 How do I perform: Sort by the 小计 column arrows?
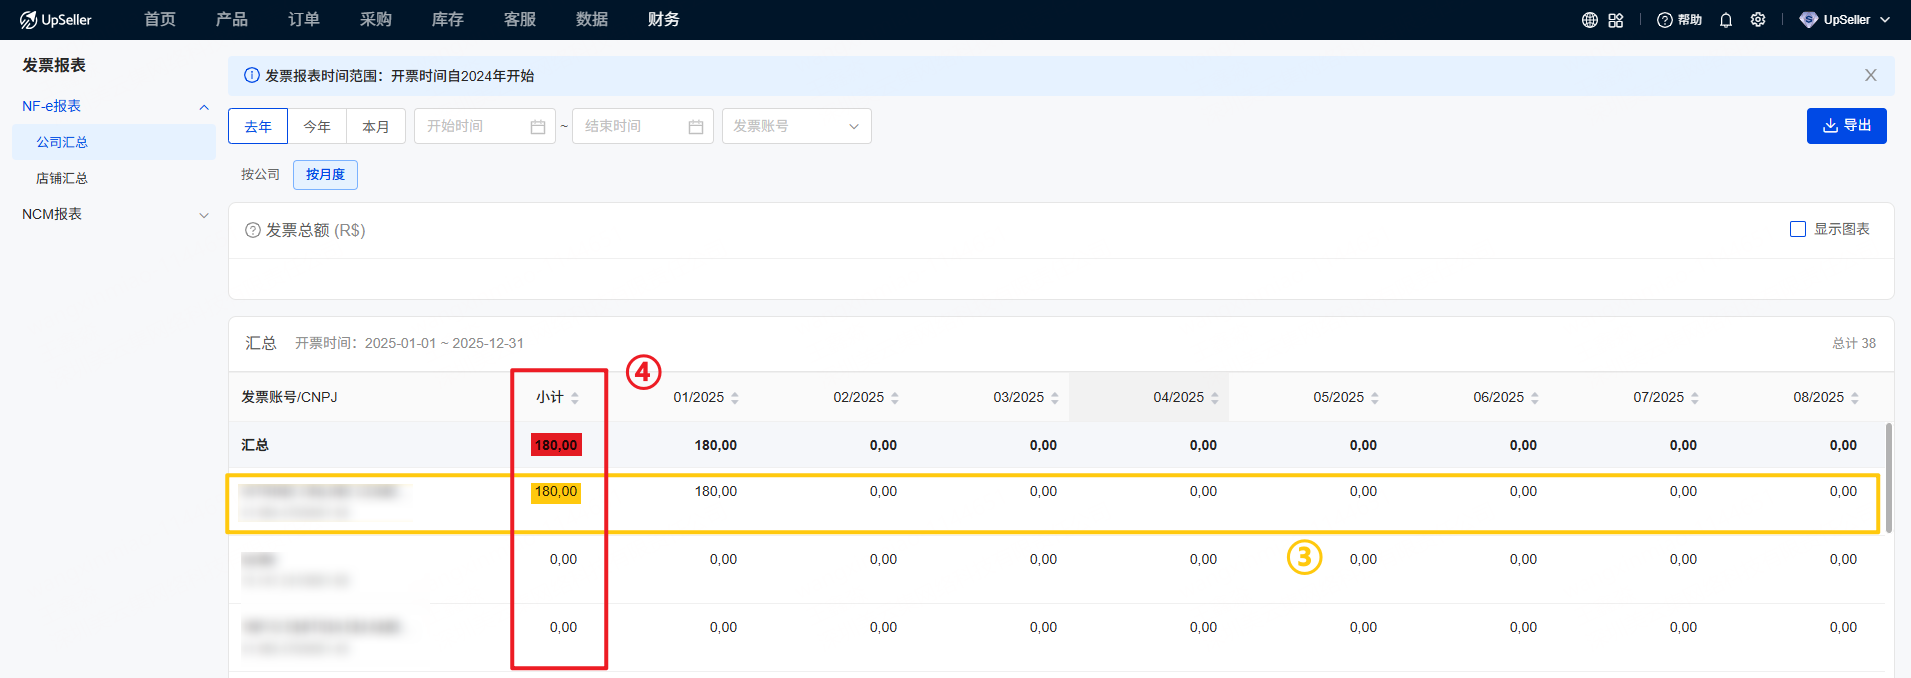coord(575,398)
